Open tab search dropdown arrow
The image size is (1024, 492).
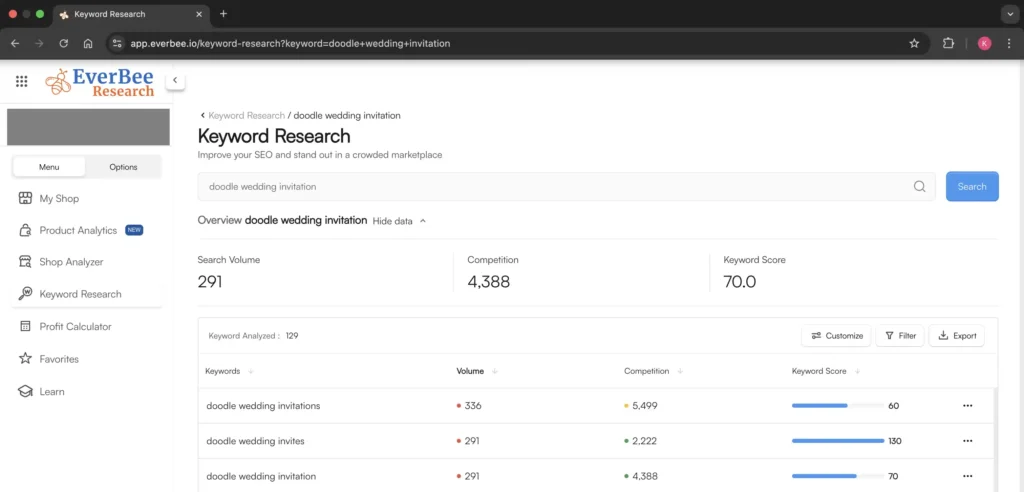click(x=1010, y=14)
